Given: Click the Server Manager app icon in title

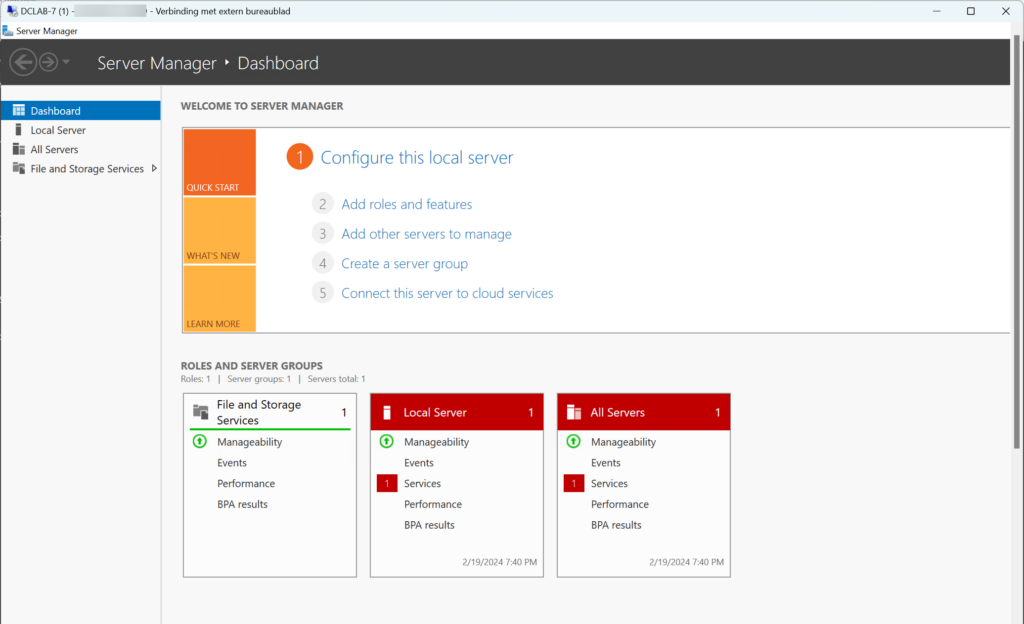Looking at the screenshot, I should click(8, 31).
